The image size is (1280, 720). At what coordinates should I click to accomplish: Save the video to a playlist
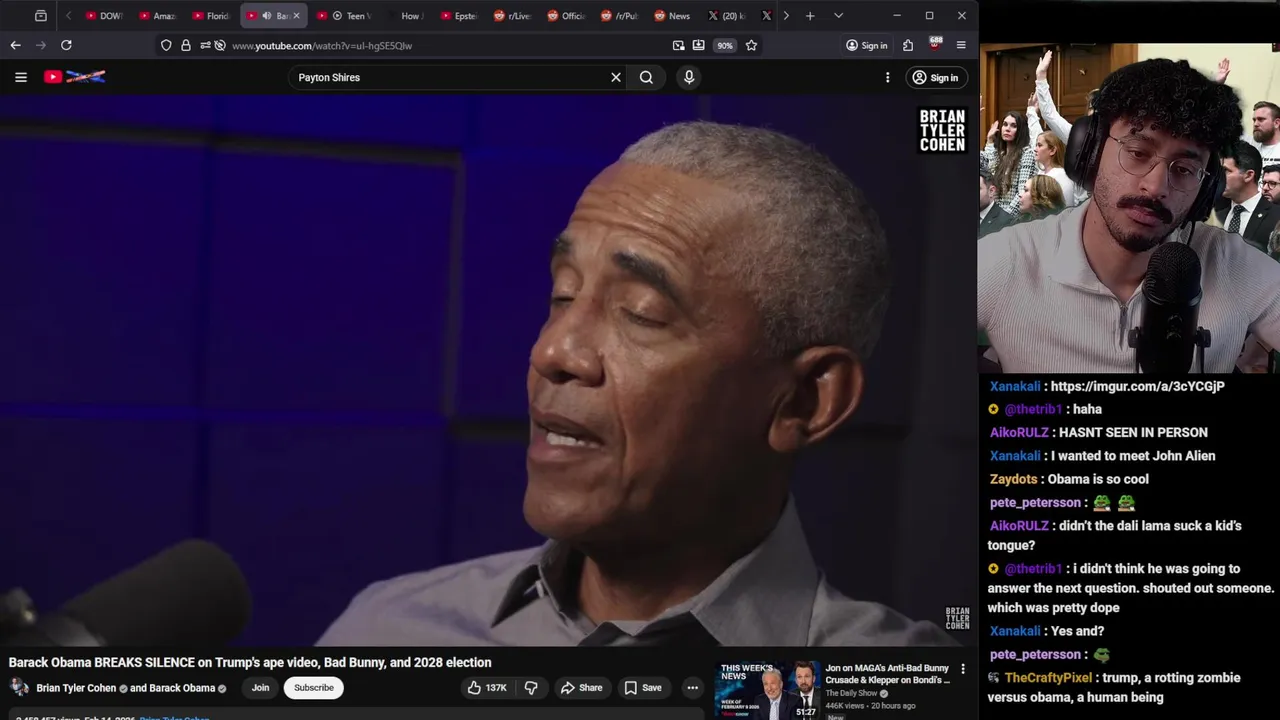[643, 687]
